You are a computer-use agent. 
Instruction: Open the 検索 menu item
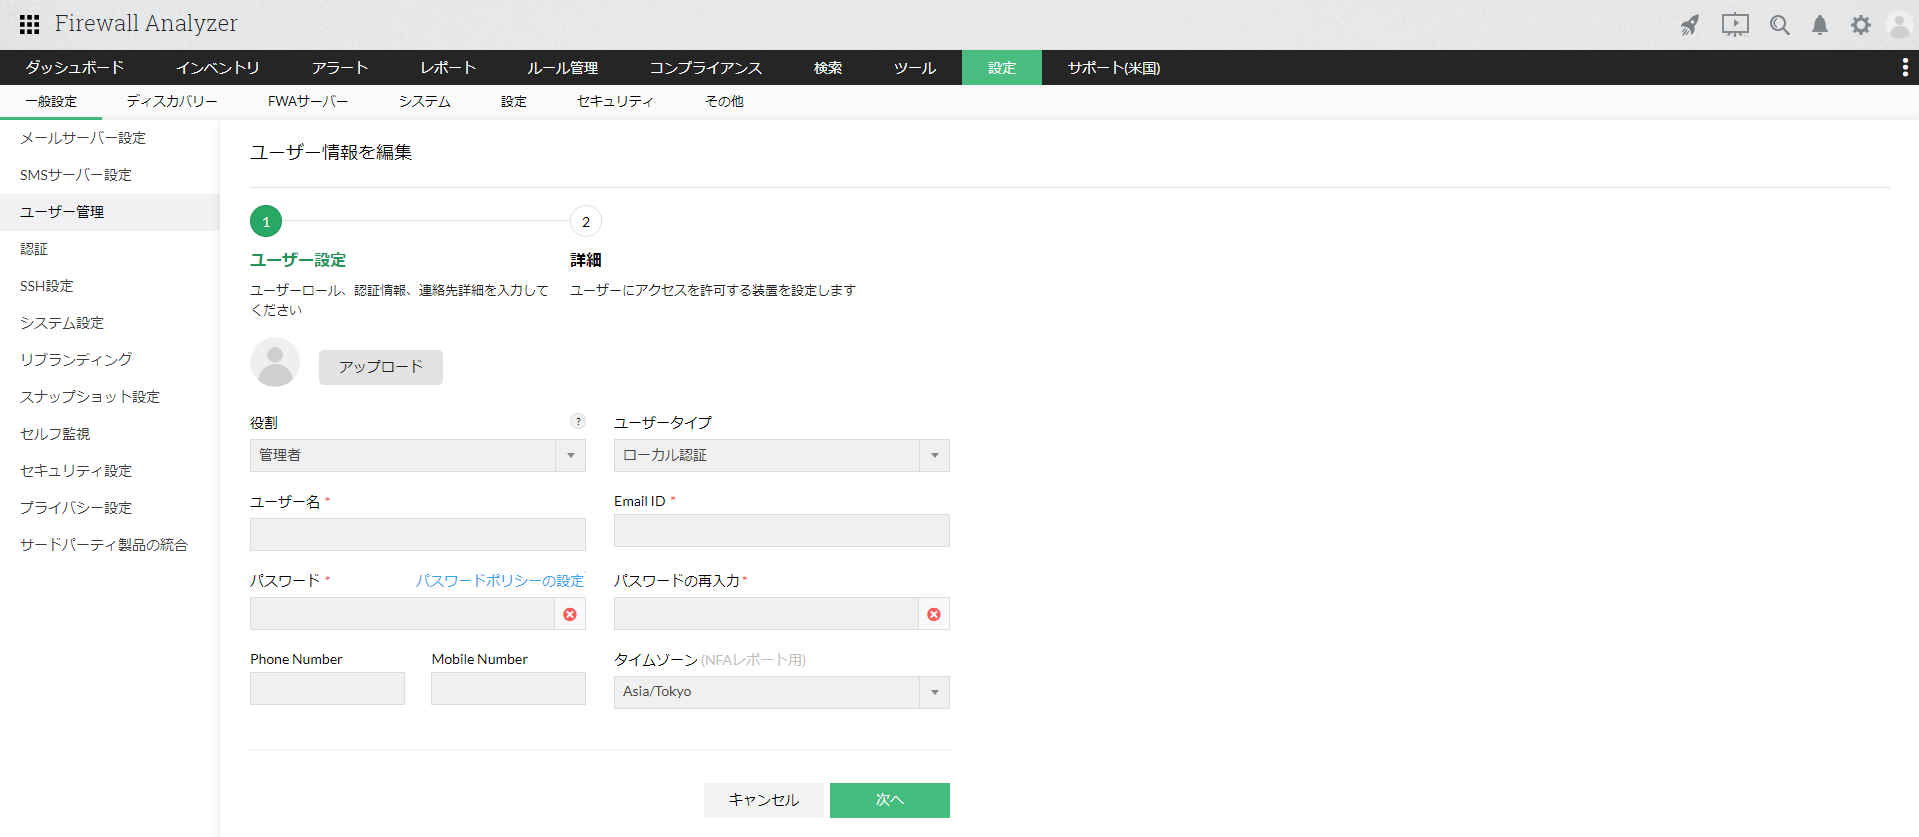tap(828, 67)
